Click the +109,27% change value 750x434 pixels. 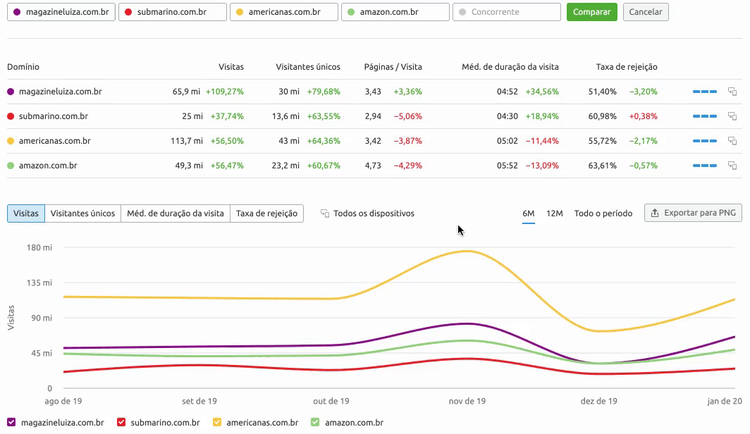pyautogui.click(x=225, y=91)
